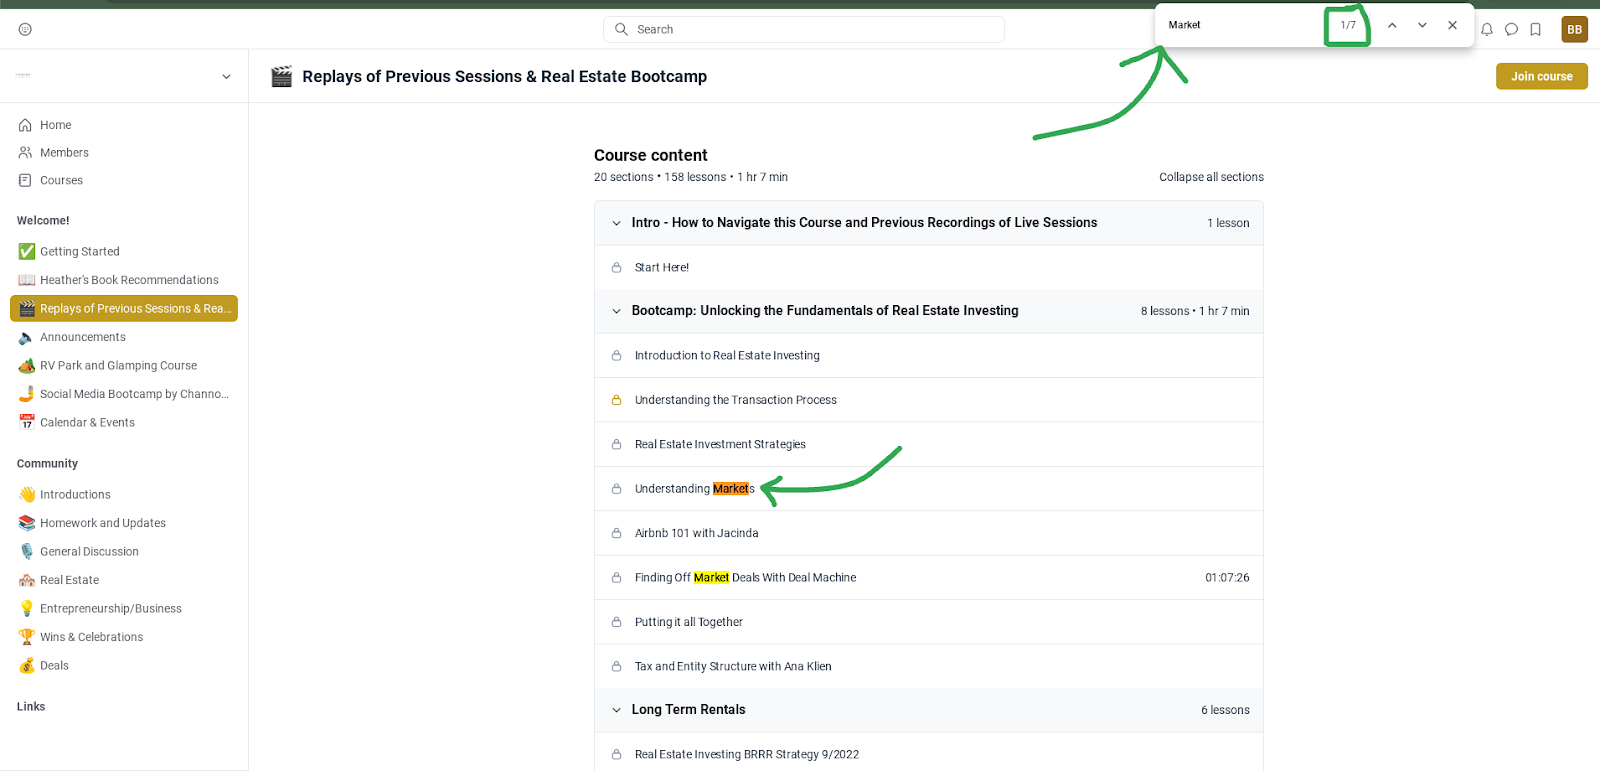The image size is (1600, 771).
Task: Go to next find match arrow
Action: (x=1422, y=25)
